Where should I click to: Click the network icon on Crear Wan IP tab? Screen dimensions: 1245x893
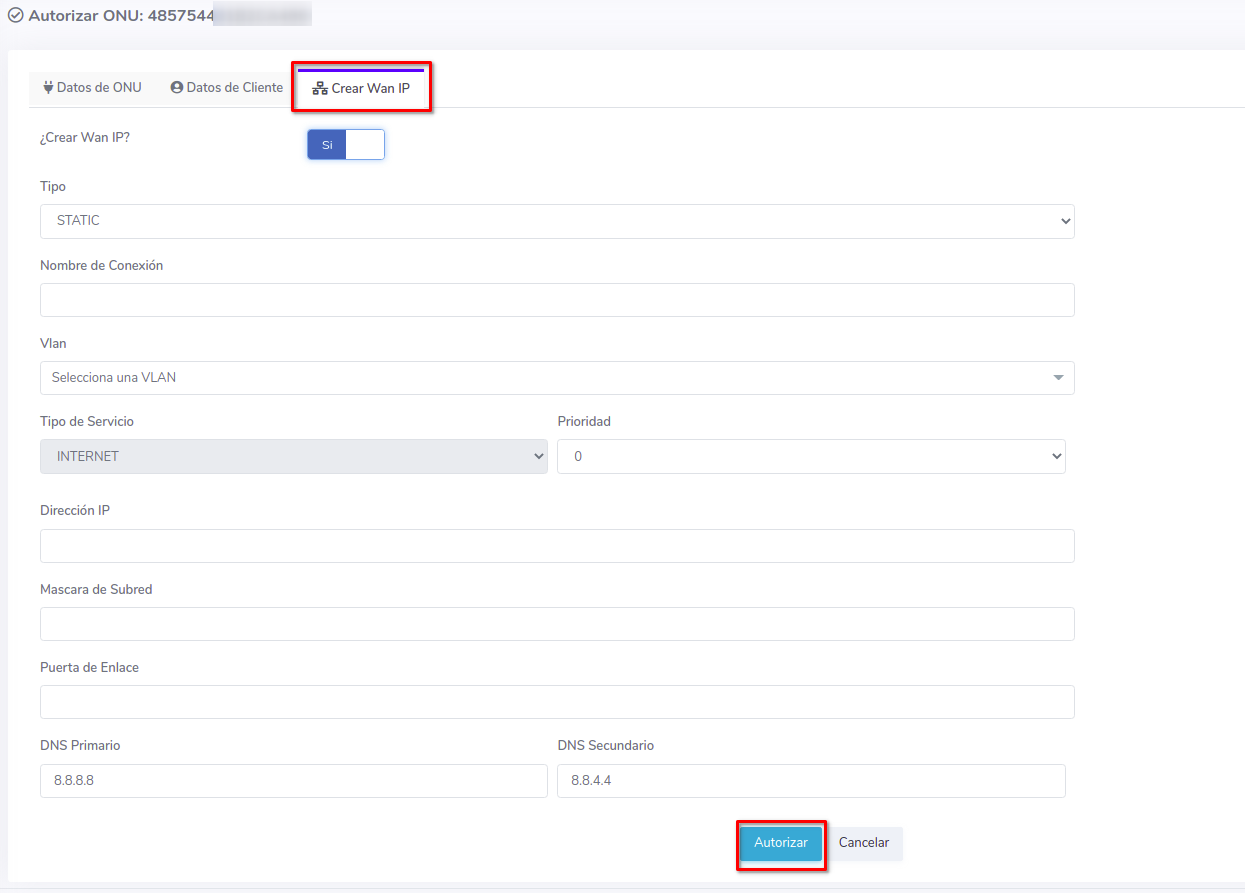(320, 89)
